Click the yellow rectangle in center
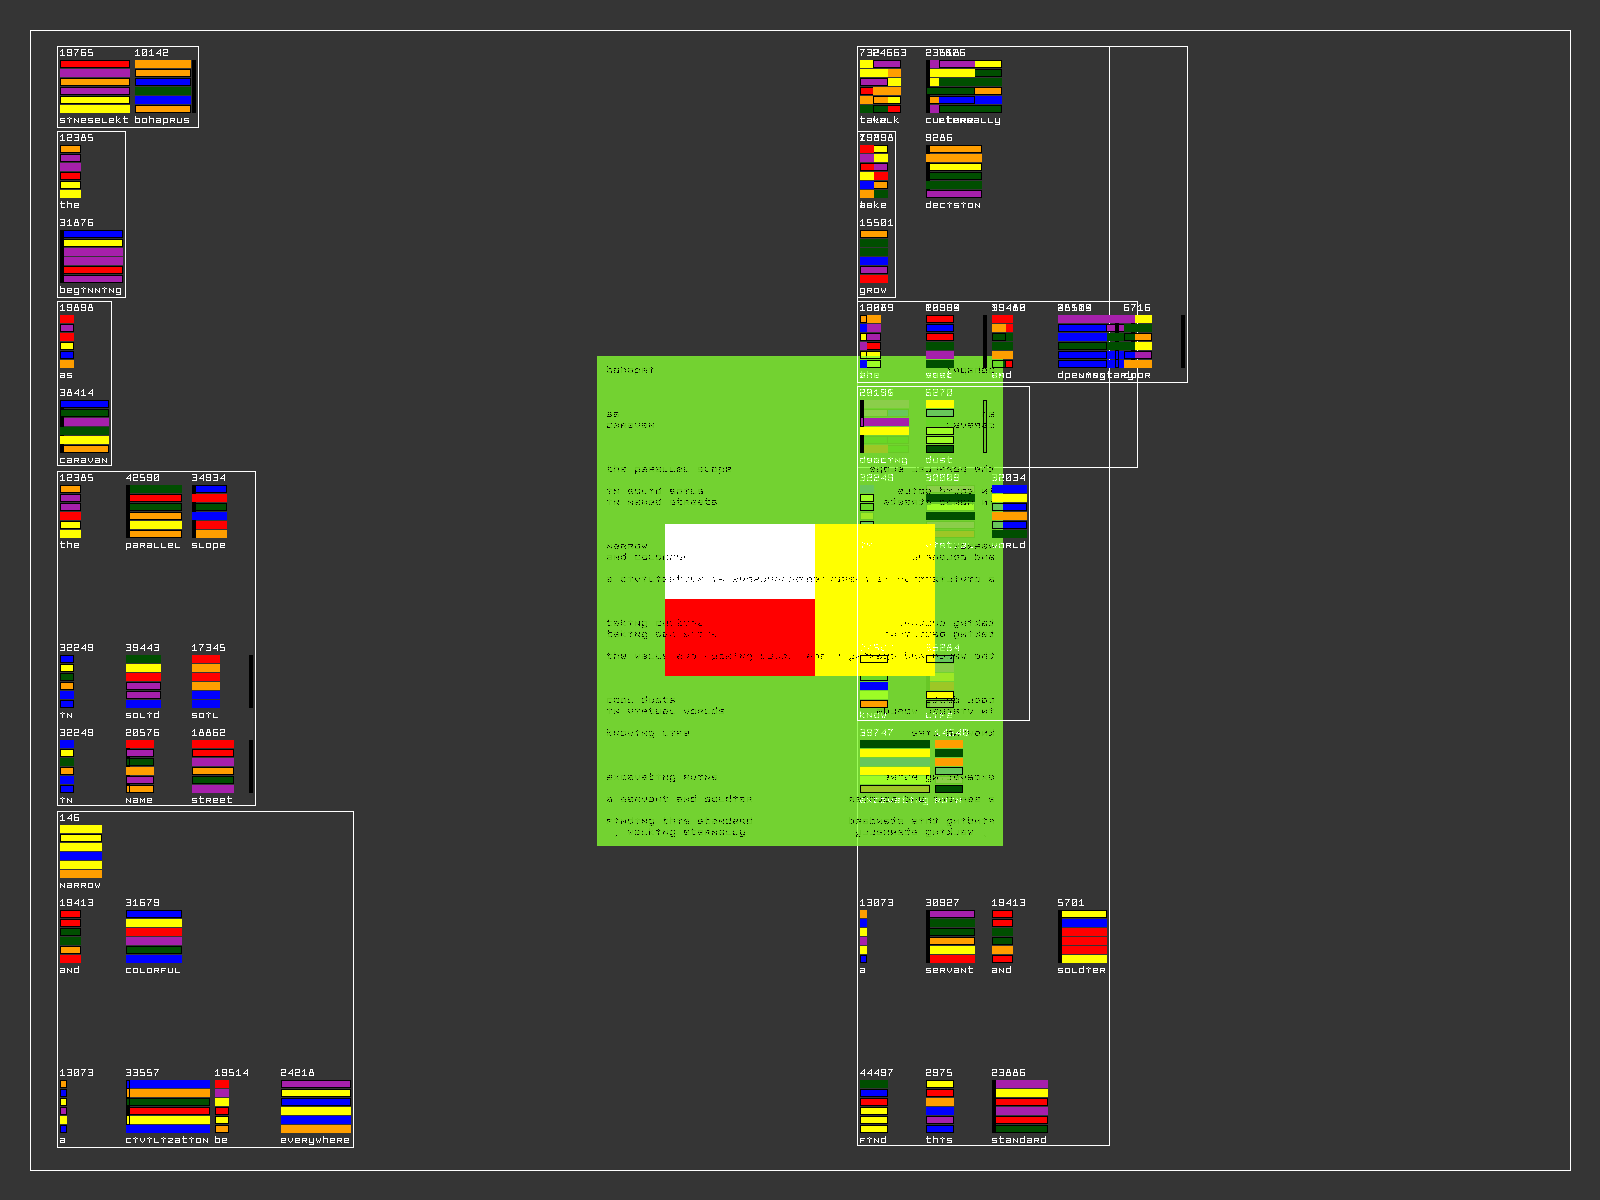 pyautogui.click(x=875, y=600)
